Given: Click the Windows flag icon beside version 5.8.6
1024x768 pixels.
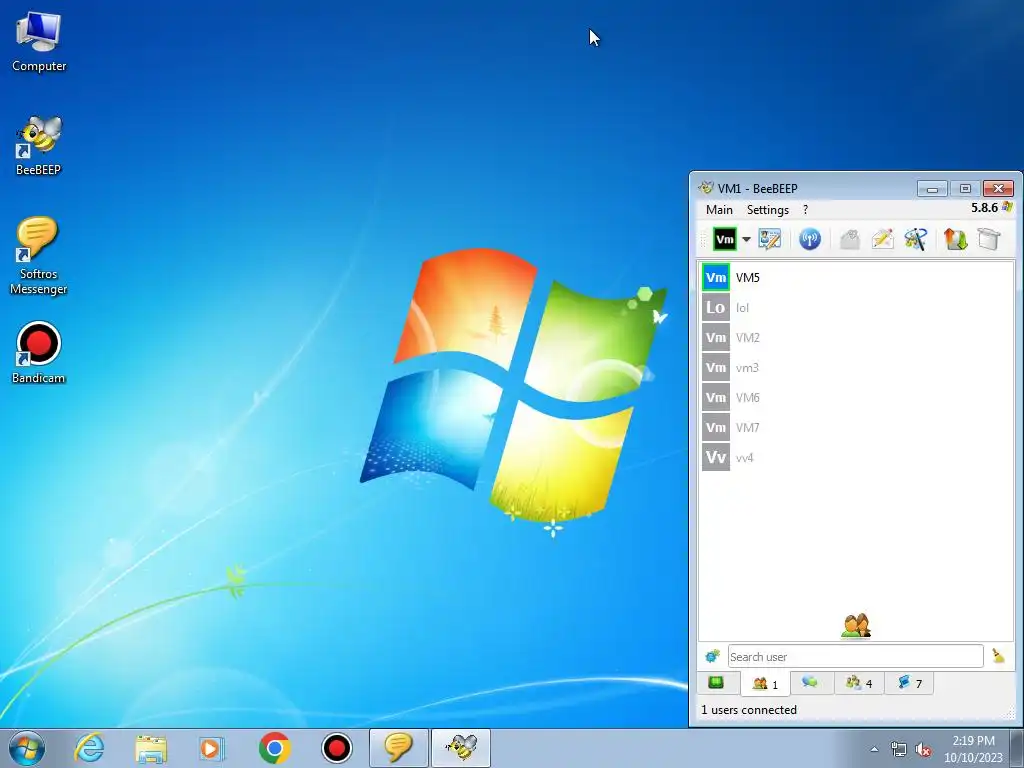Looking at the screenshot, I should 1007,207.
